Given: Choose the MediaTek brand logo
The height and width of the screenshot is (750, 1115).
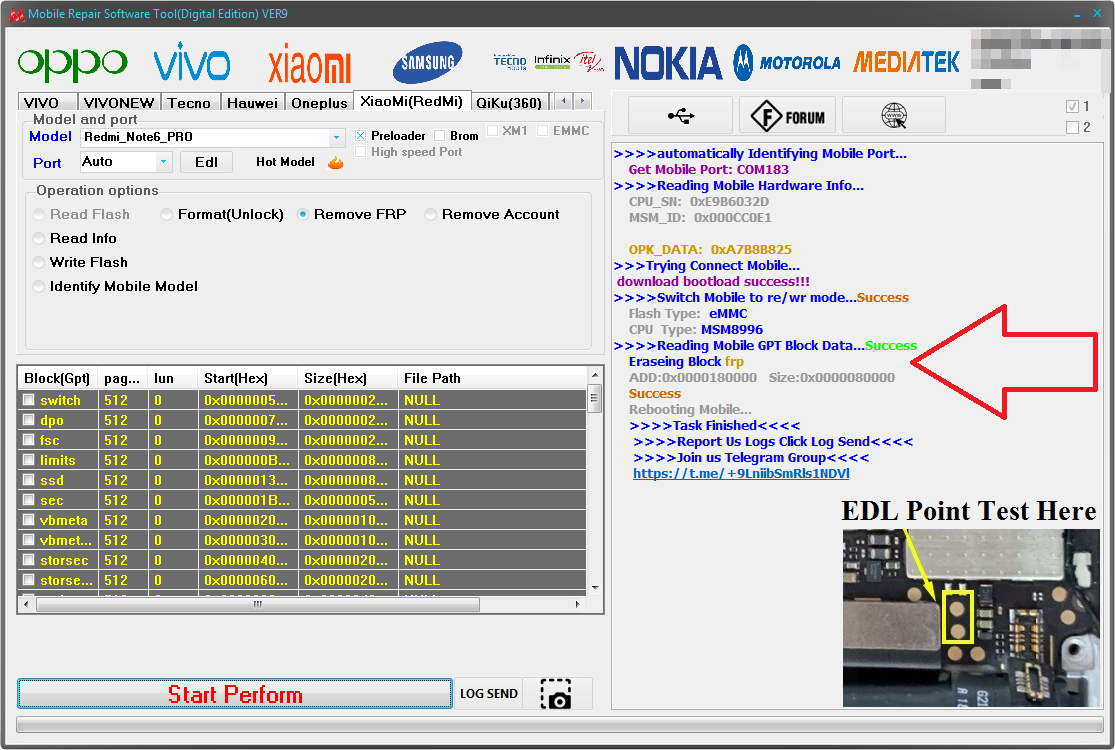Looking at the screenshot, I should 906,63.
